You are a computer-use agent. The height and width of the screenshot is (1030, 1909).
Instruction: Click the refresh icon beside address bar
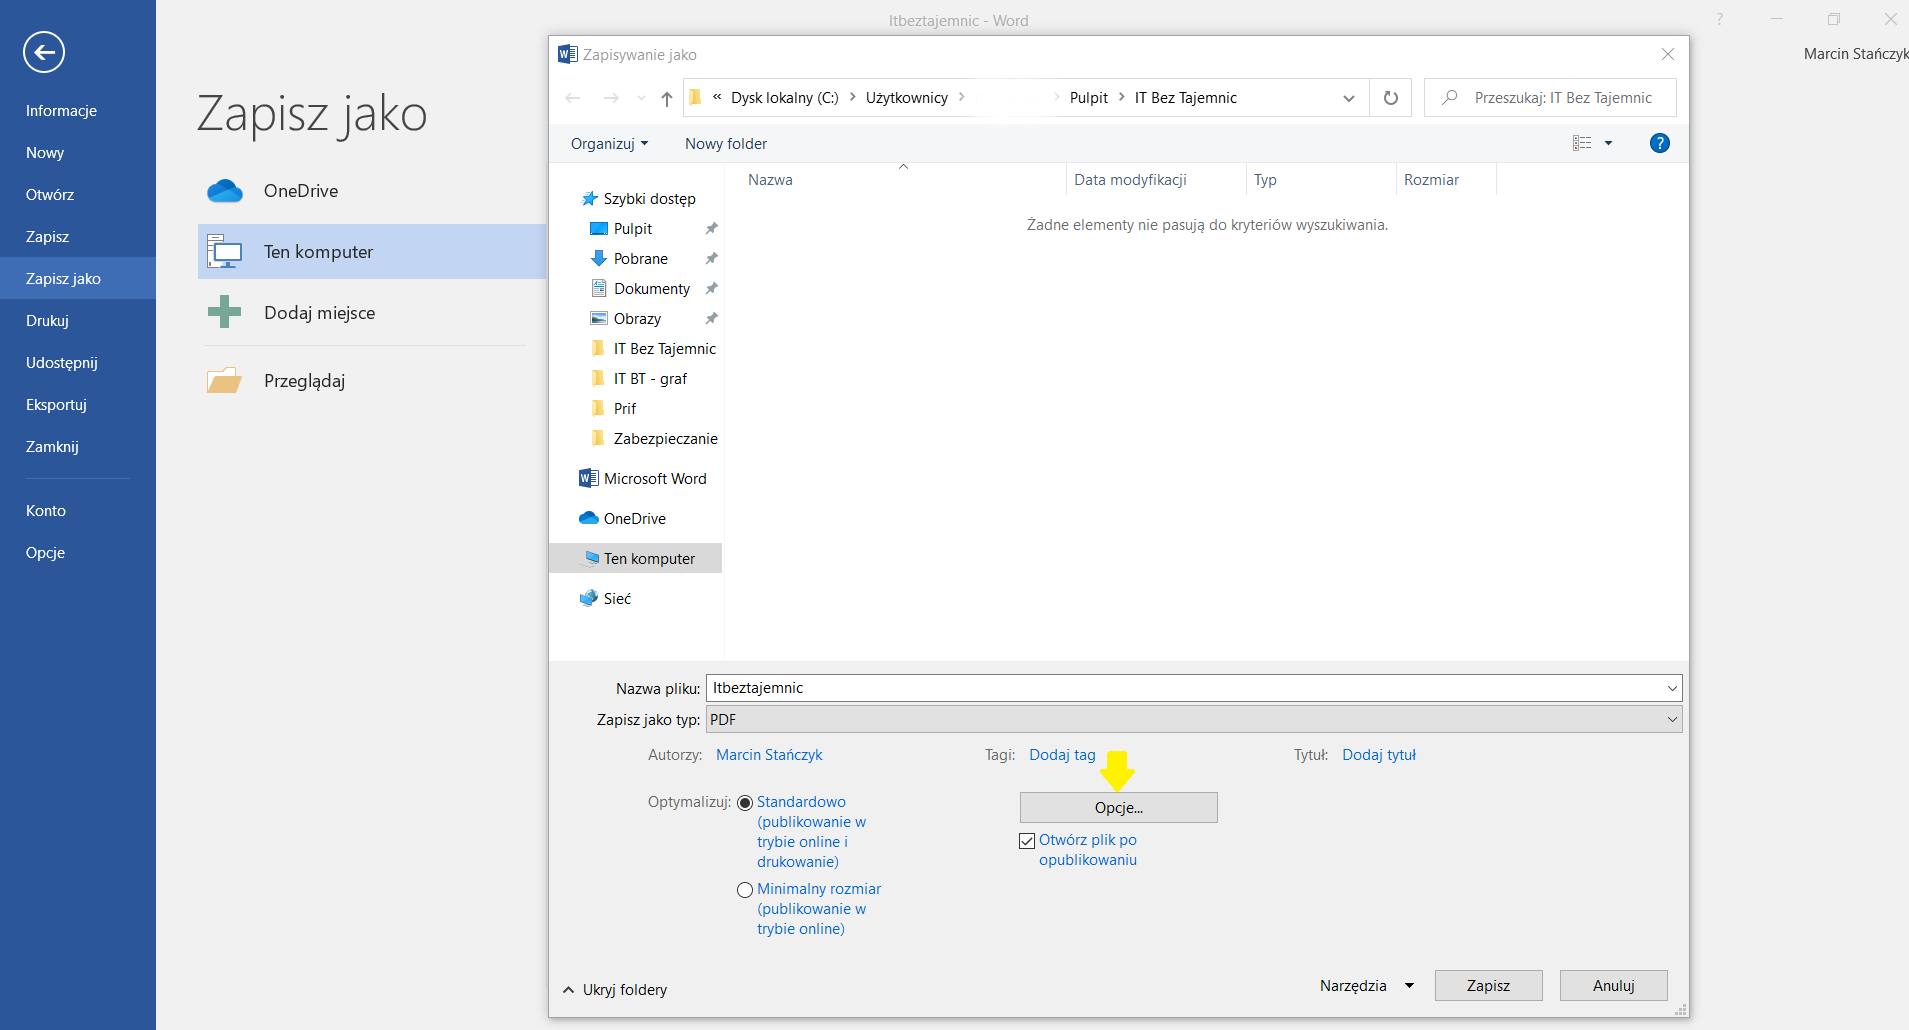point(1390,98)
